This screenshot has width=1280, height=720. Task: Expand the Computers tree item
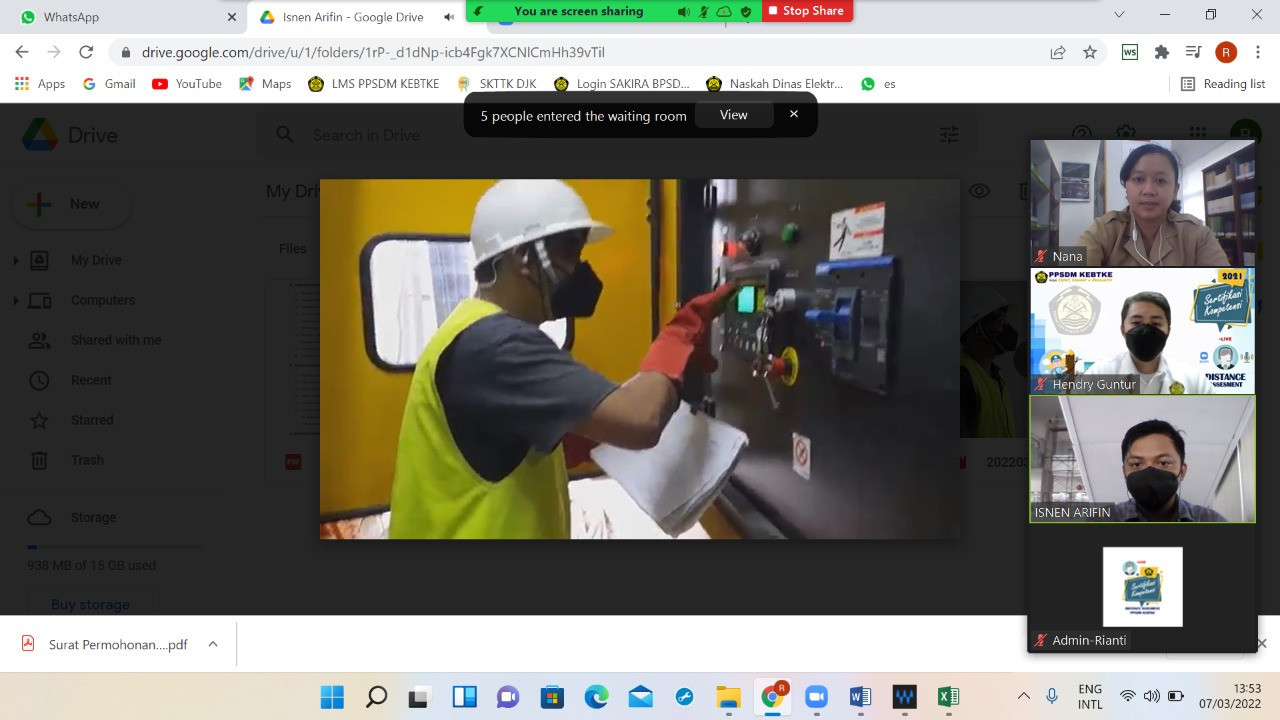pos(15,300)
